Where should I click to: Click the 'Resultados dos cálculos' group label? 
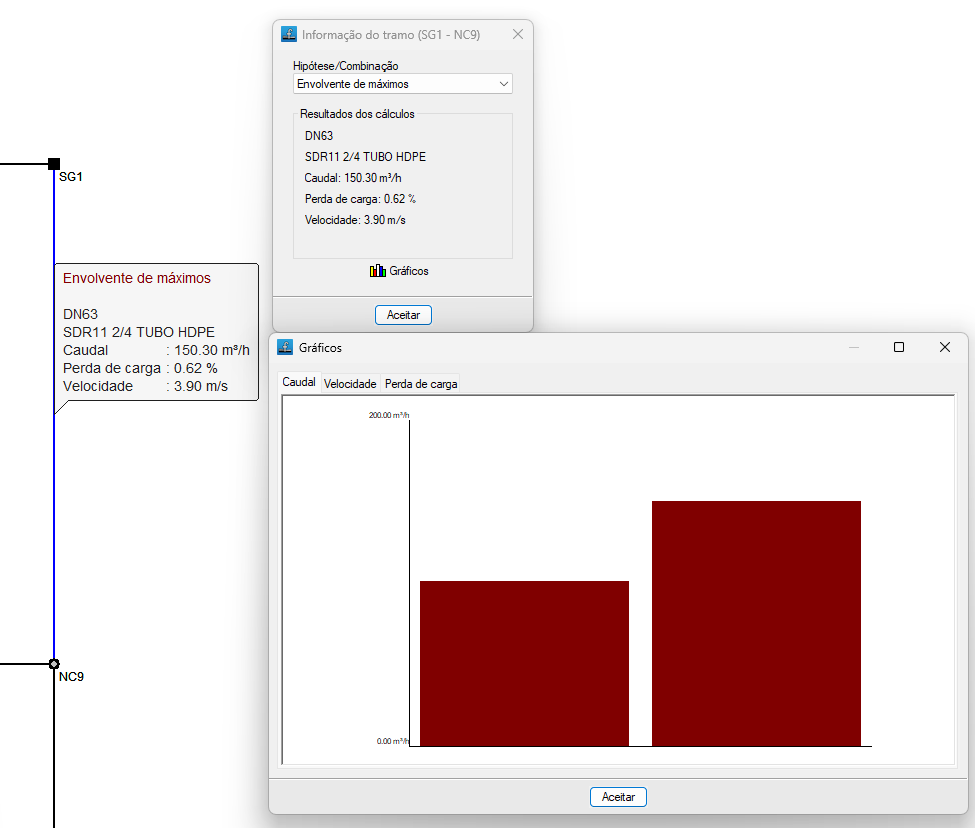357,114
